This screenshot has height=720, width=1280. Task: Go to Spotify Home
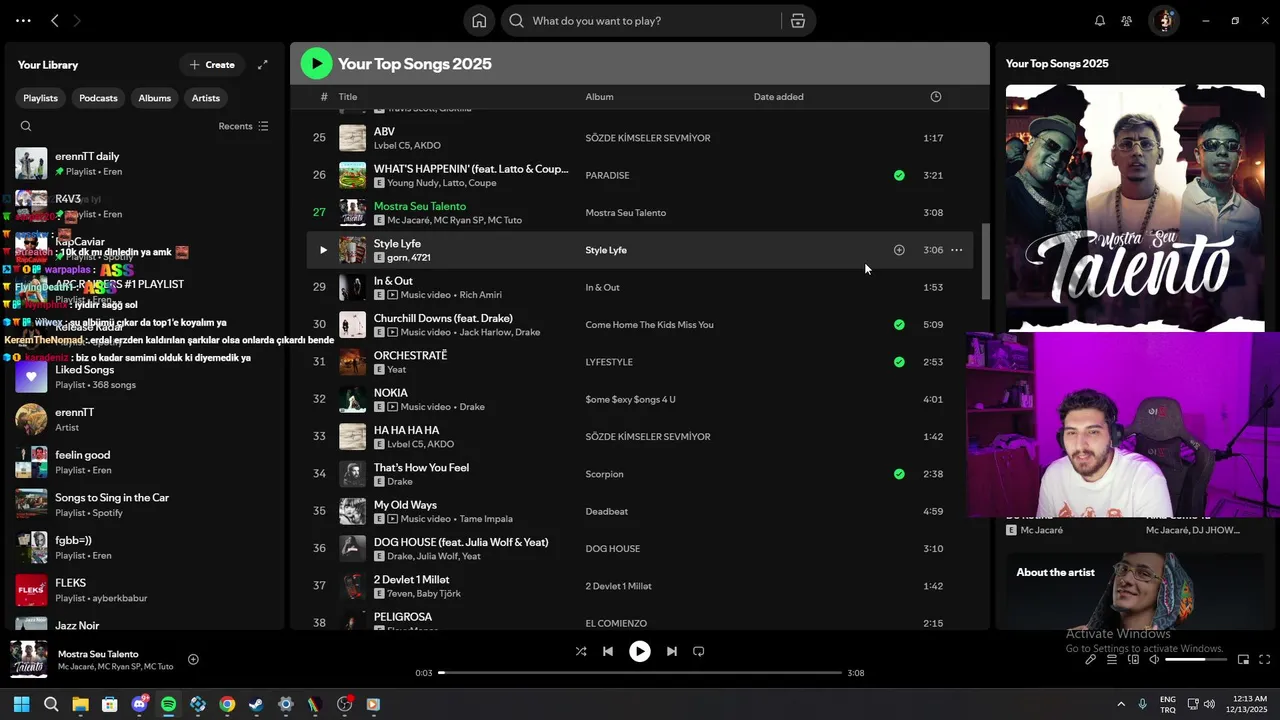coord(479,21)
